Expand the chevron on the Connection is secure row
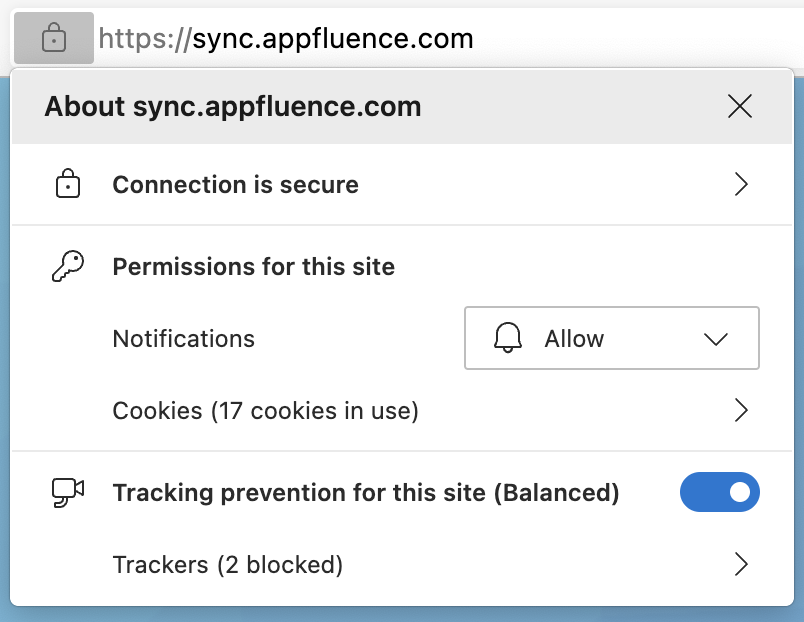The height and width of the screenshot is (622, 804). click(741, 184)
